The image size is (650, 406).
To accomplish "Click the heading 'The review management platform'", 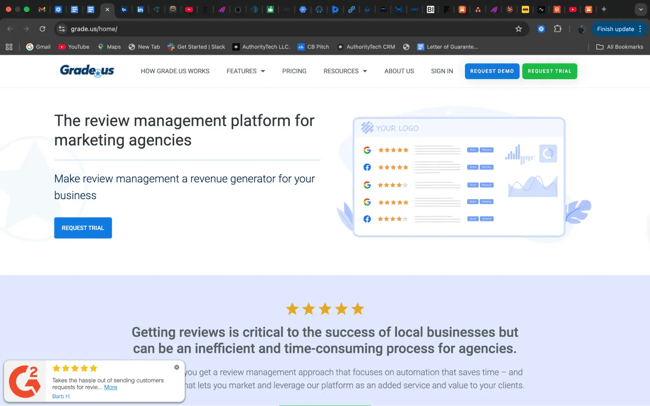I will pos(184,130).
